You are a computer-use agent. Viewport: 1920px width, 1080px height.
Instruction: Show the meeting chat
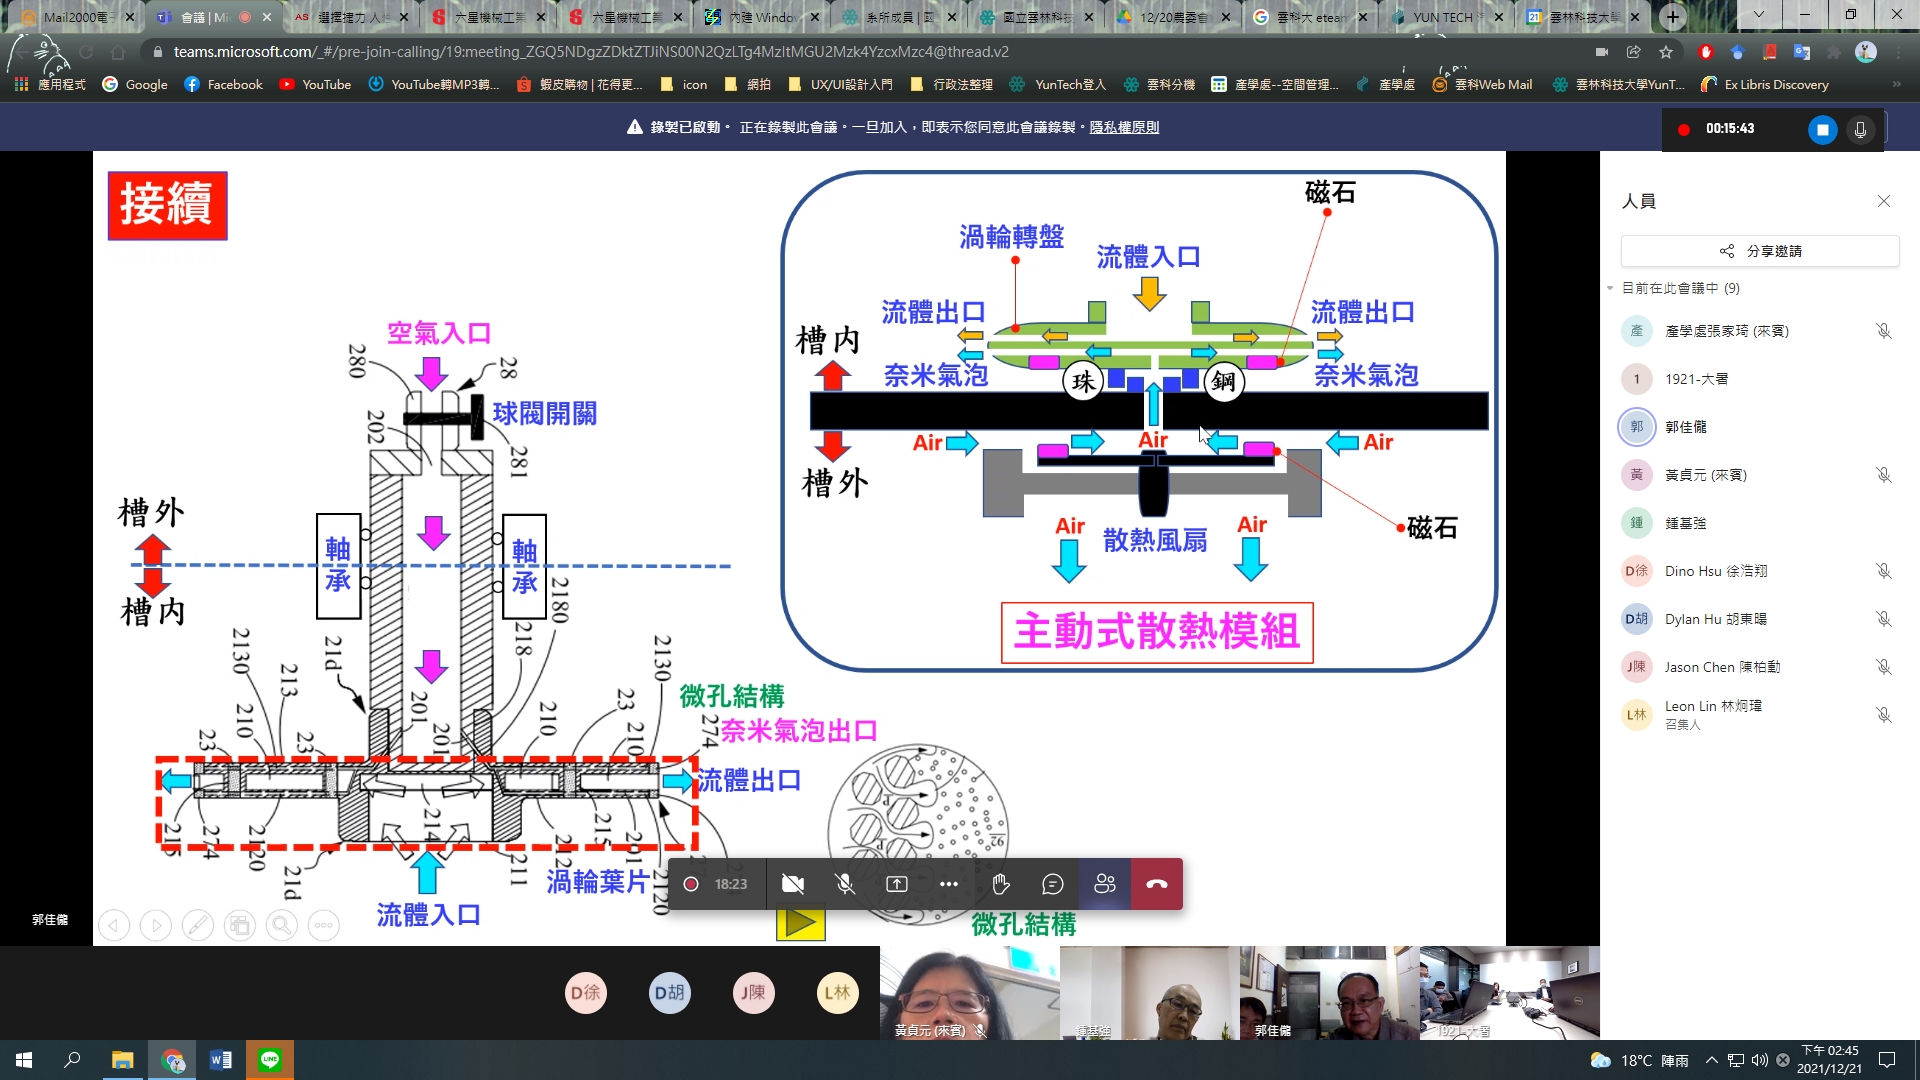point(1052,884)
